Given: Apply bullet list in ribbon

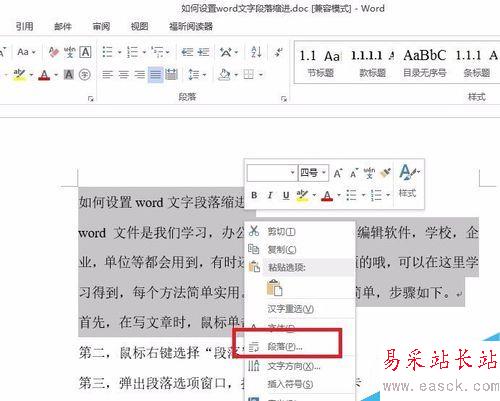Looking at the screenshot, I should click(107, 52).
